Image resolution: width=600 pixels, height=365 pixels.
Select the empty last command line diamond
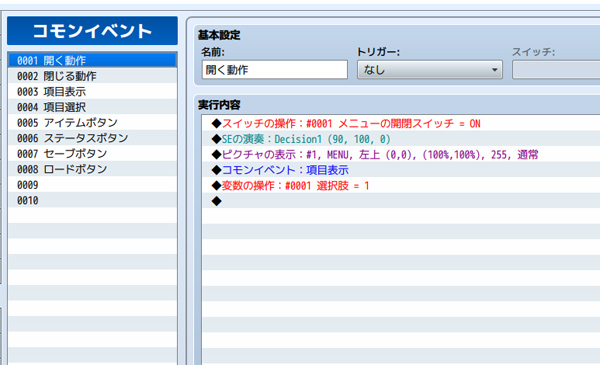coord(401,200)
